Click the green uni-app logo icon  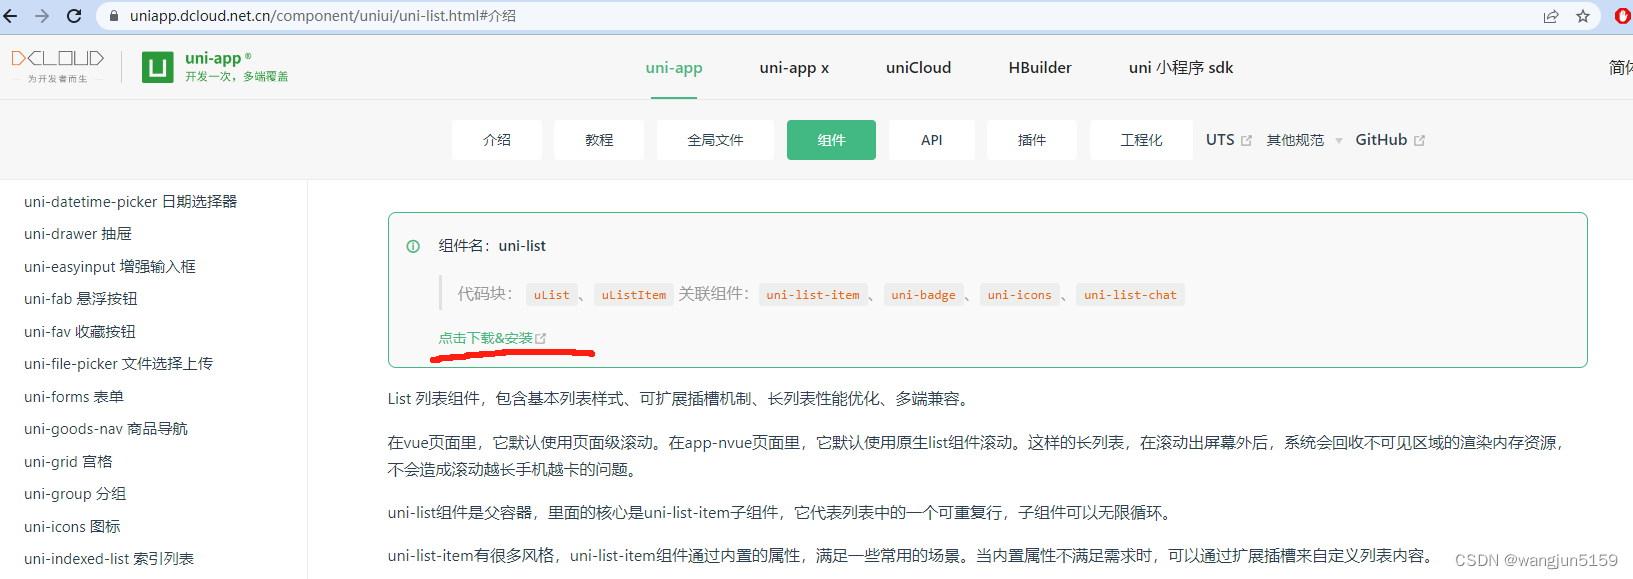coord(158,67)
